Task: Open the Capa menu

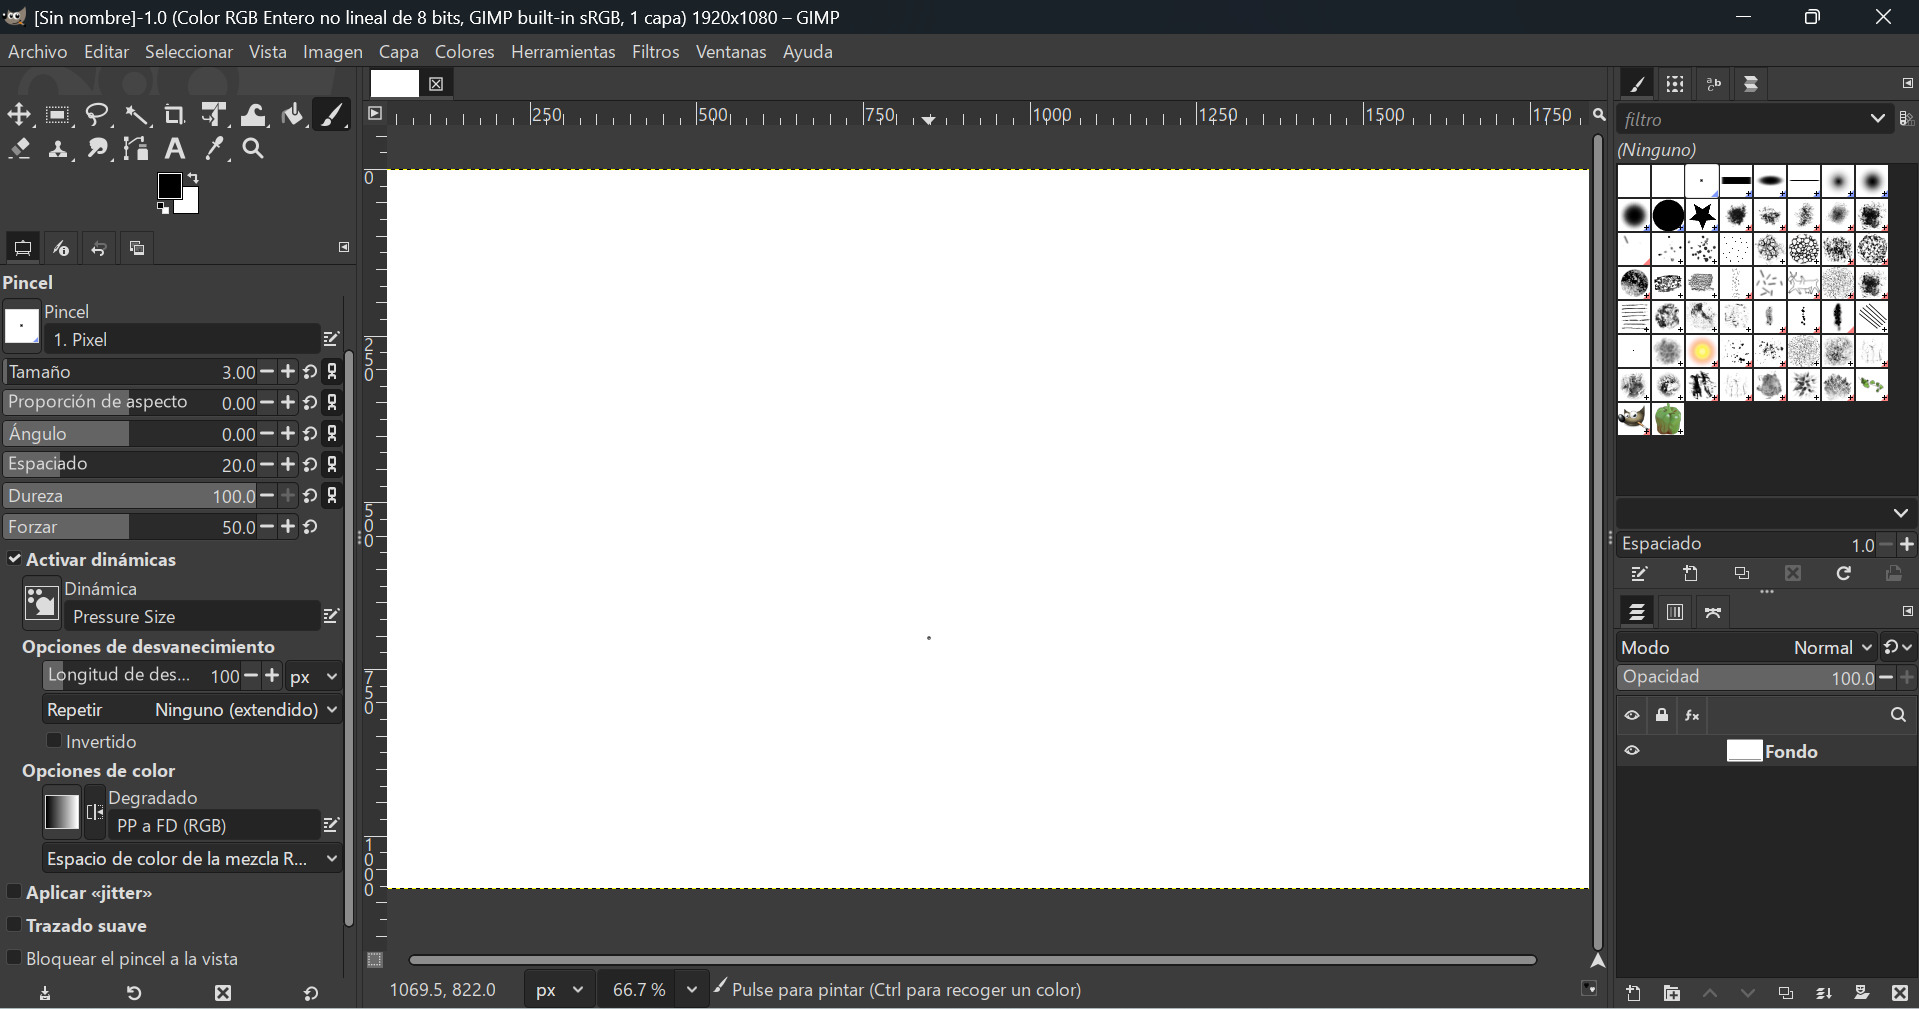Action: (x=398, y=51)
